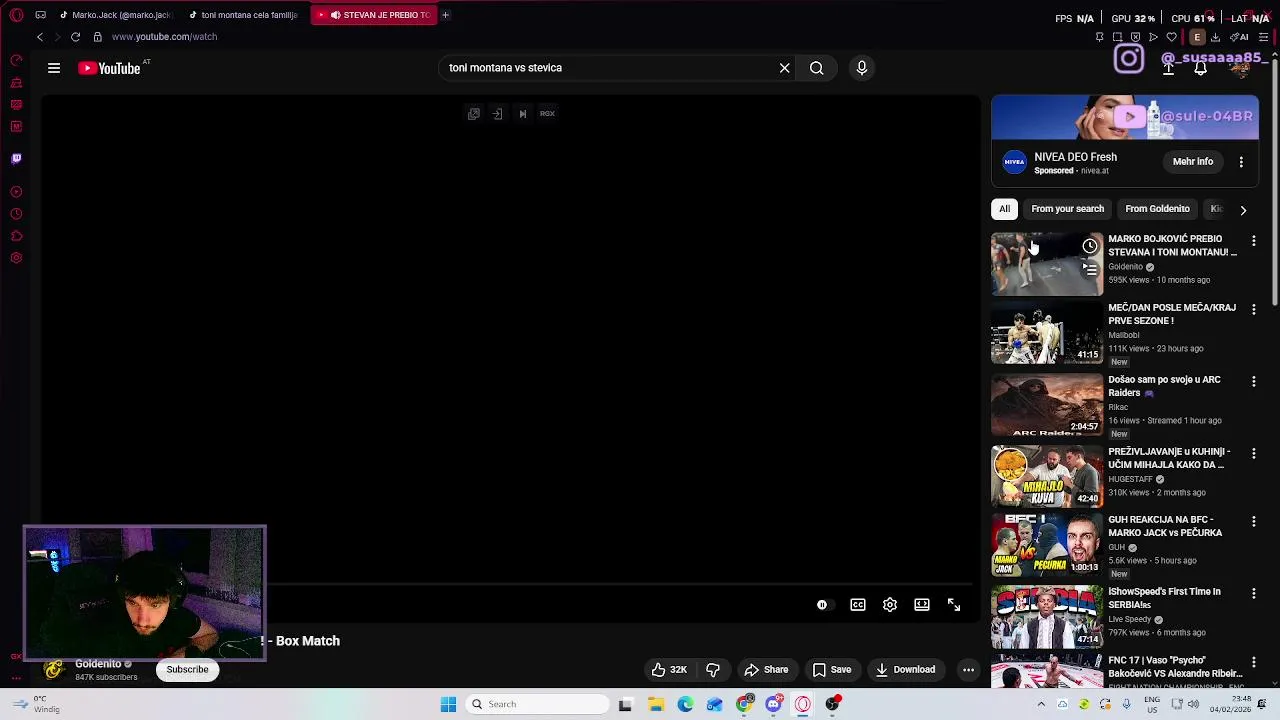Open IShowSpeed's First Time in SERBIA title
The image size is (1280, 720).
pyautogui.click(x=1164, y=598)
